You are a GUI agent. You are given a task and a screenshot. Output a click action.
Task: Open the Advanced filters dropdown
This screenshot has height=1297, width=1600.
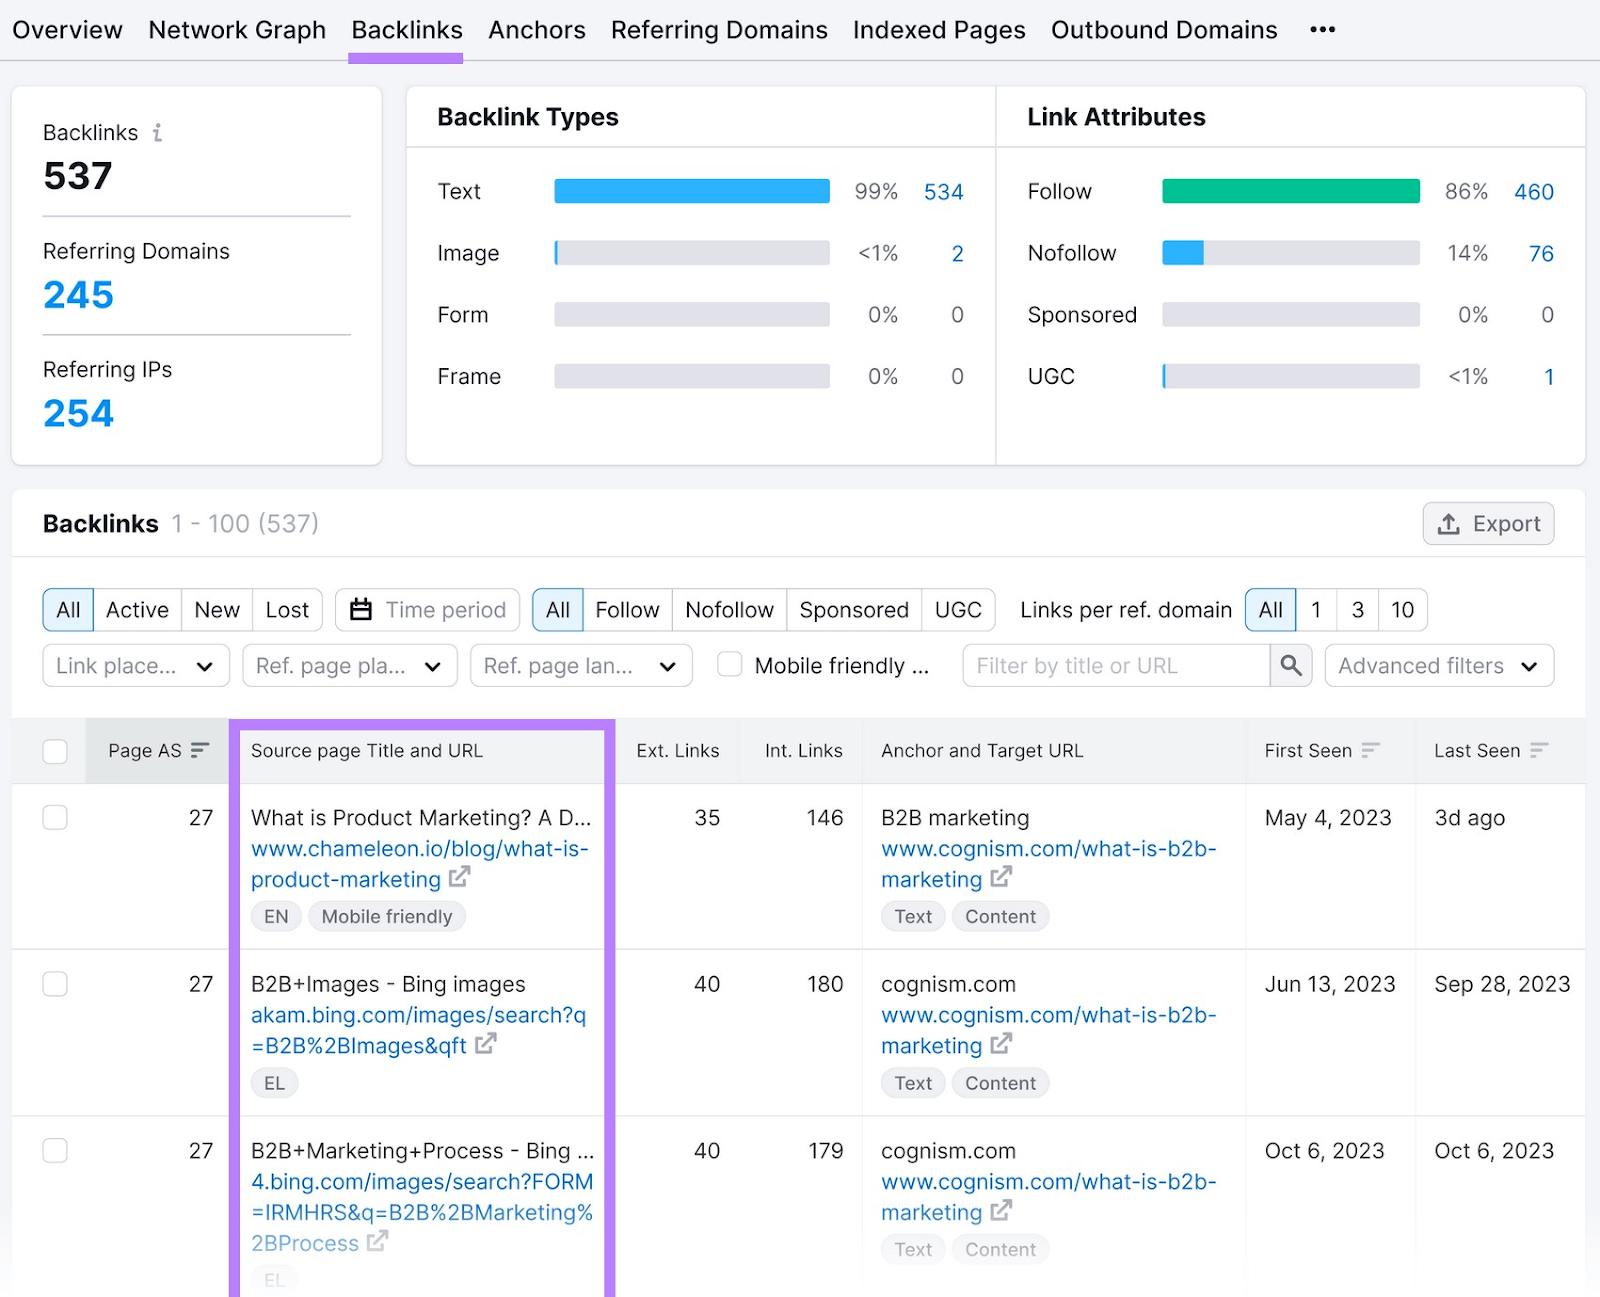pos(1438,666)
